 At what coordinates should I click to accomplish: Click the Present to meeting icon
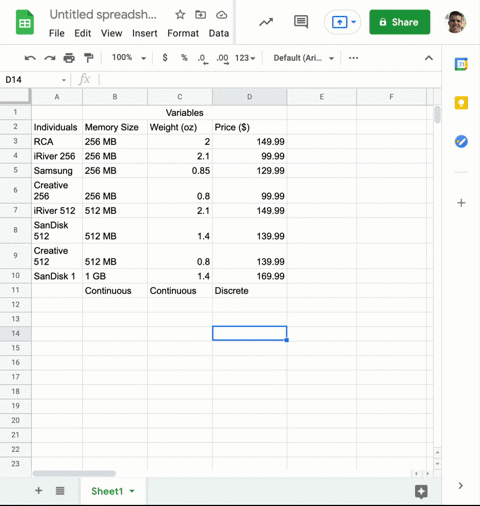(339, 22)
